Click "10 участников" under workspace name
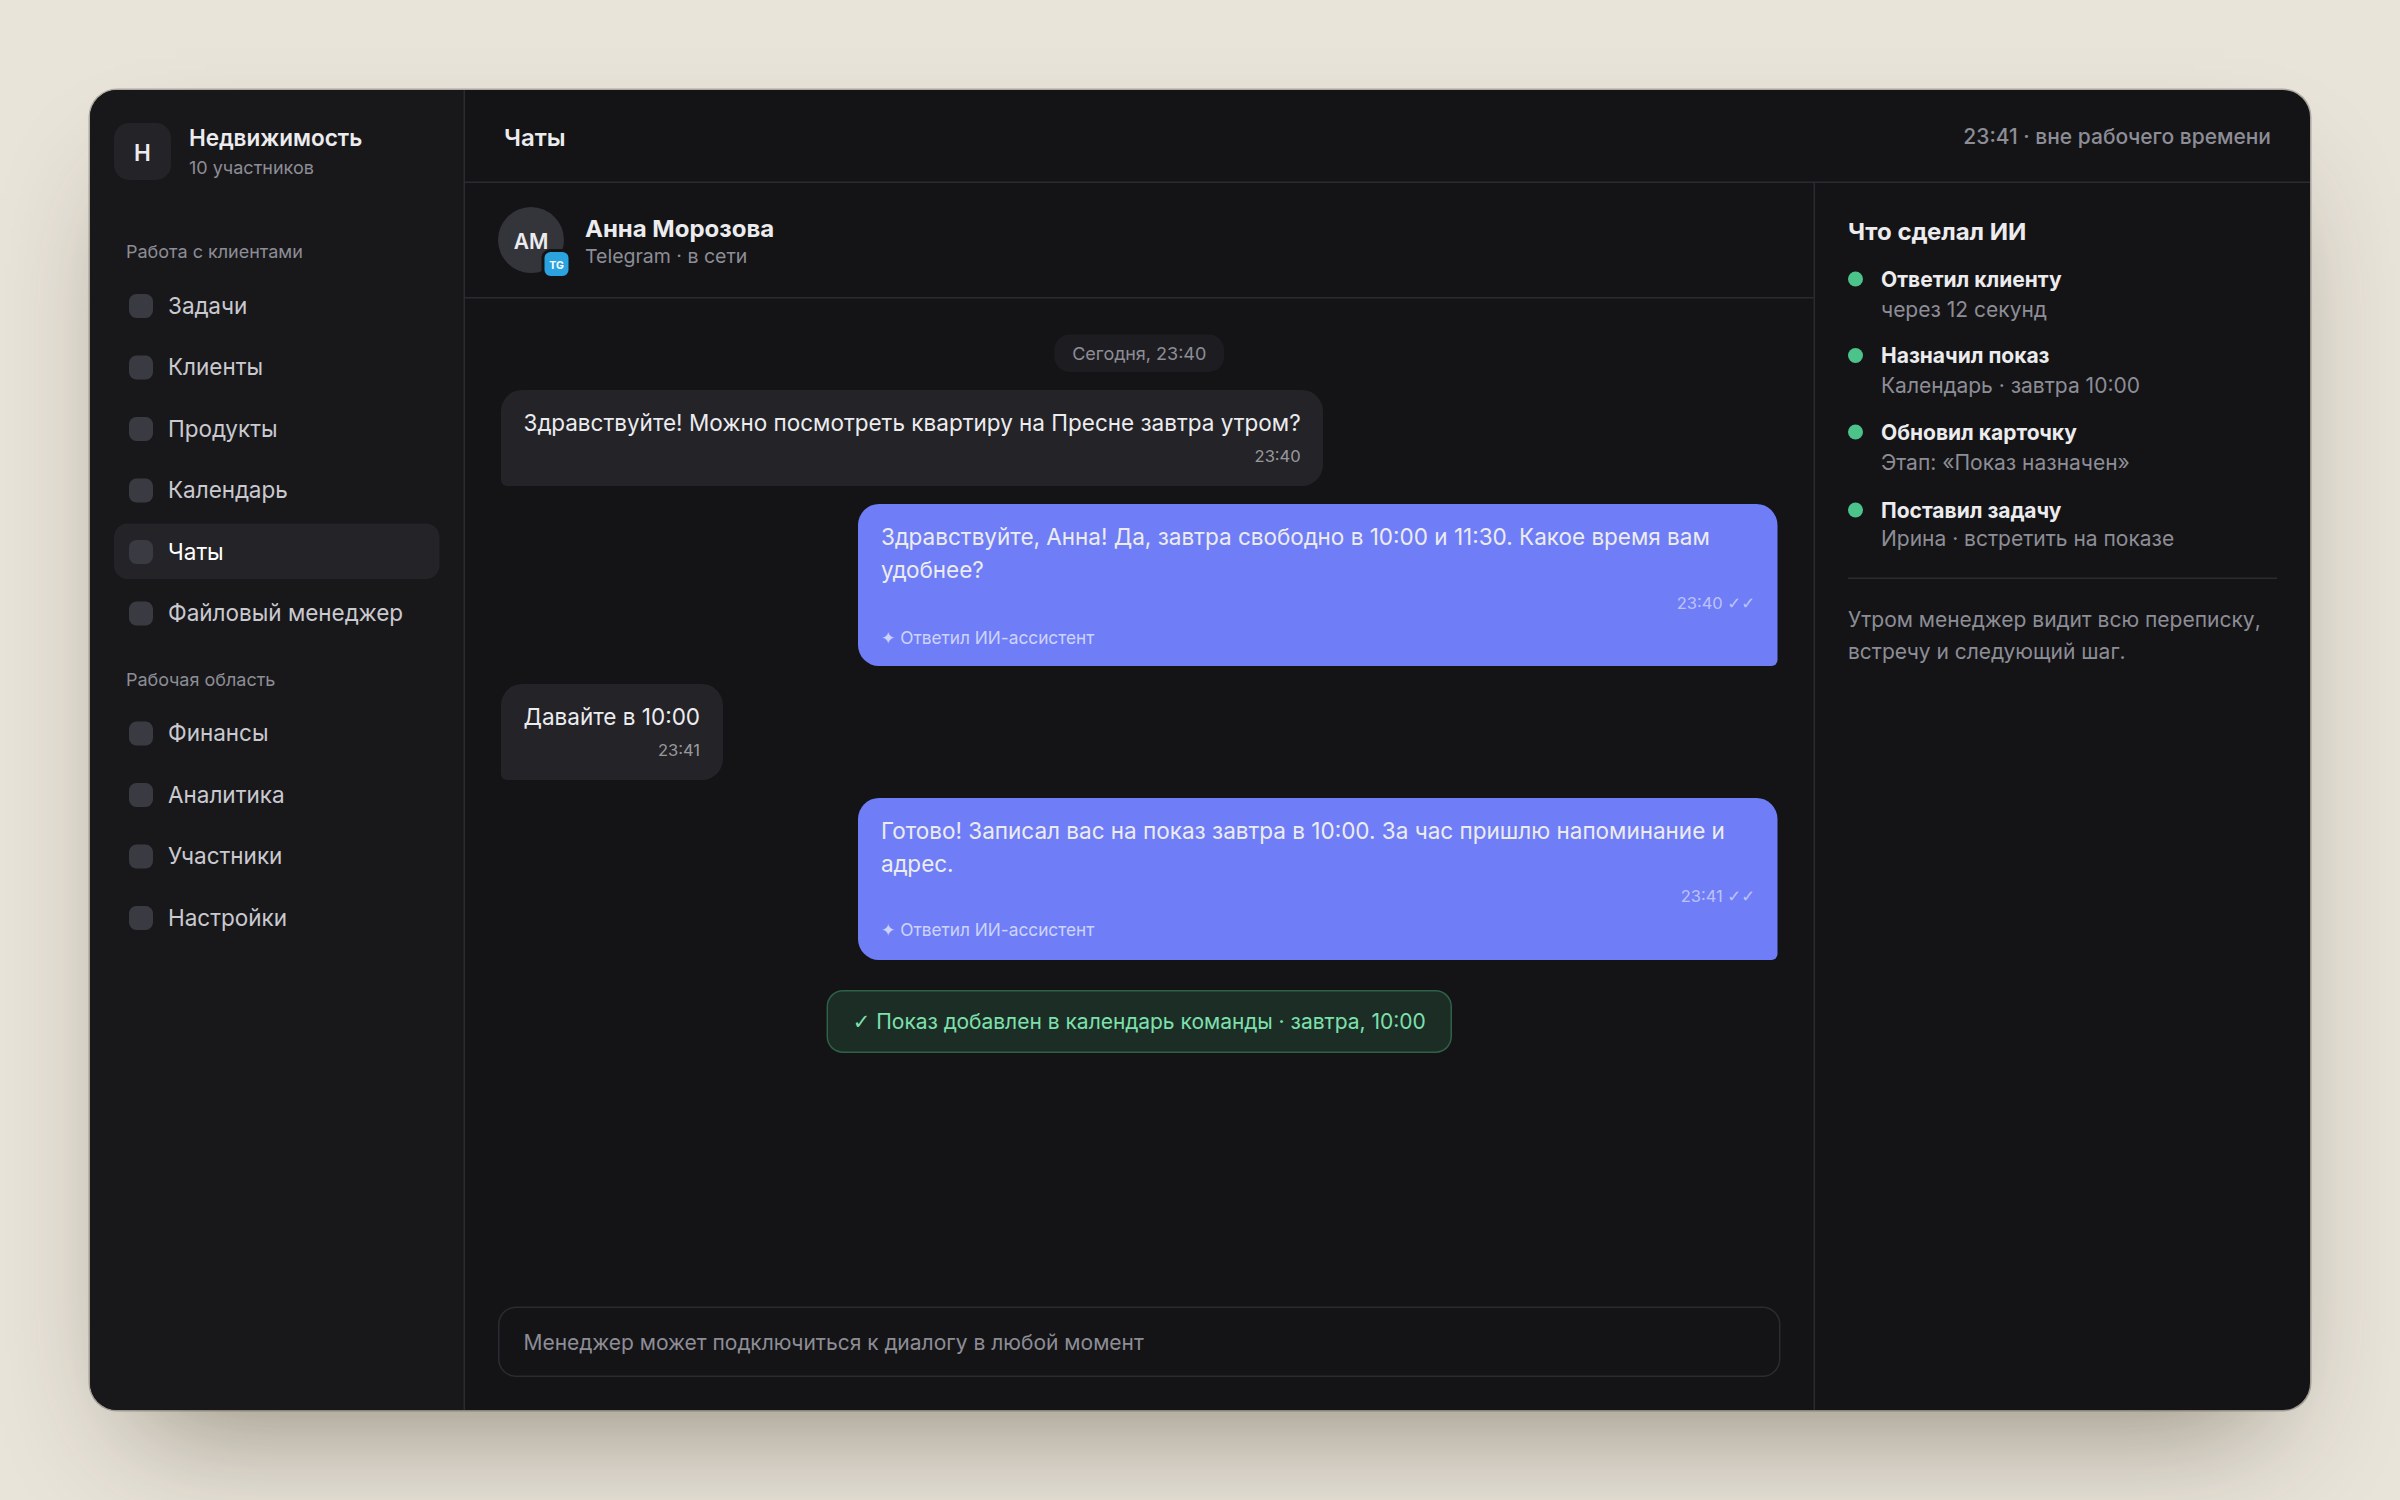The height and width of the screenshot is (1500, 2400). coord(251,168)
